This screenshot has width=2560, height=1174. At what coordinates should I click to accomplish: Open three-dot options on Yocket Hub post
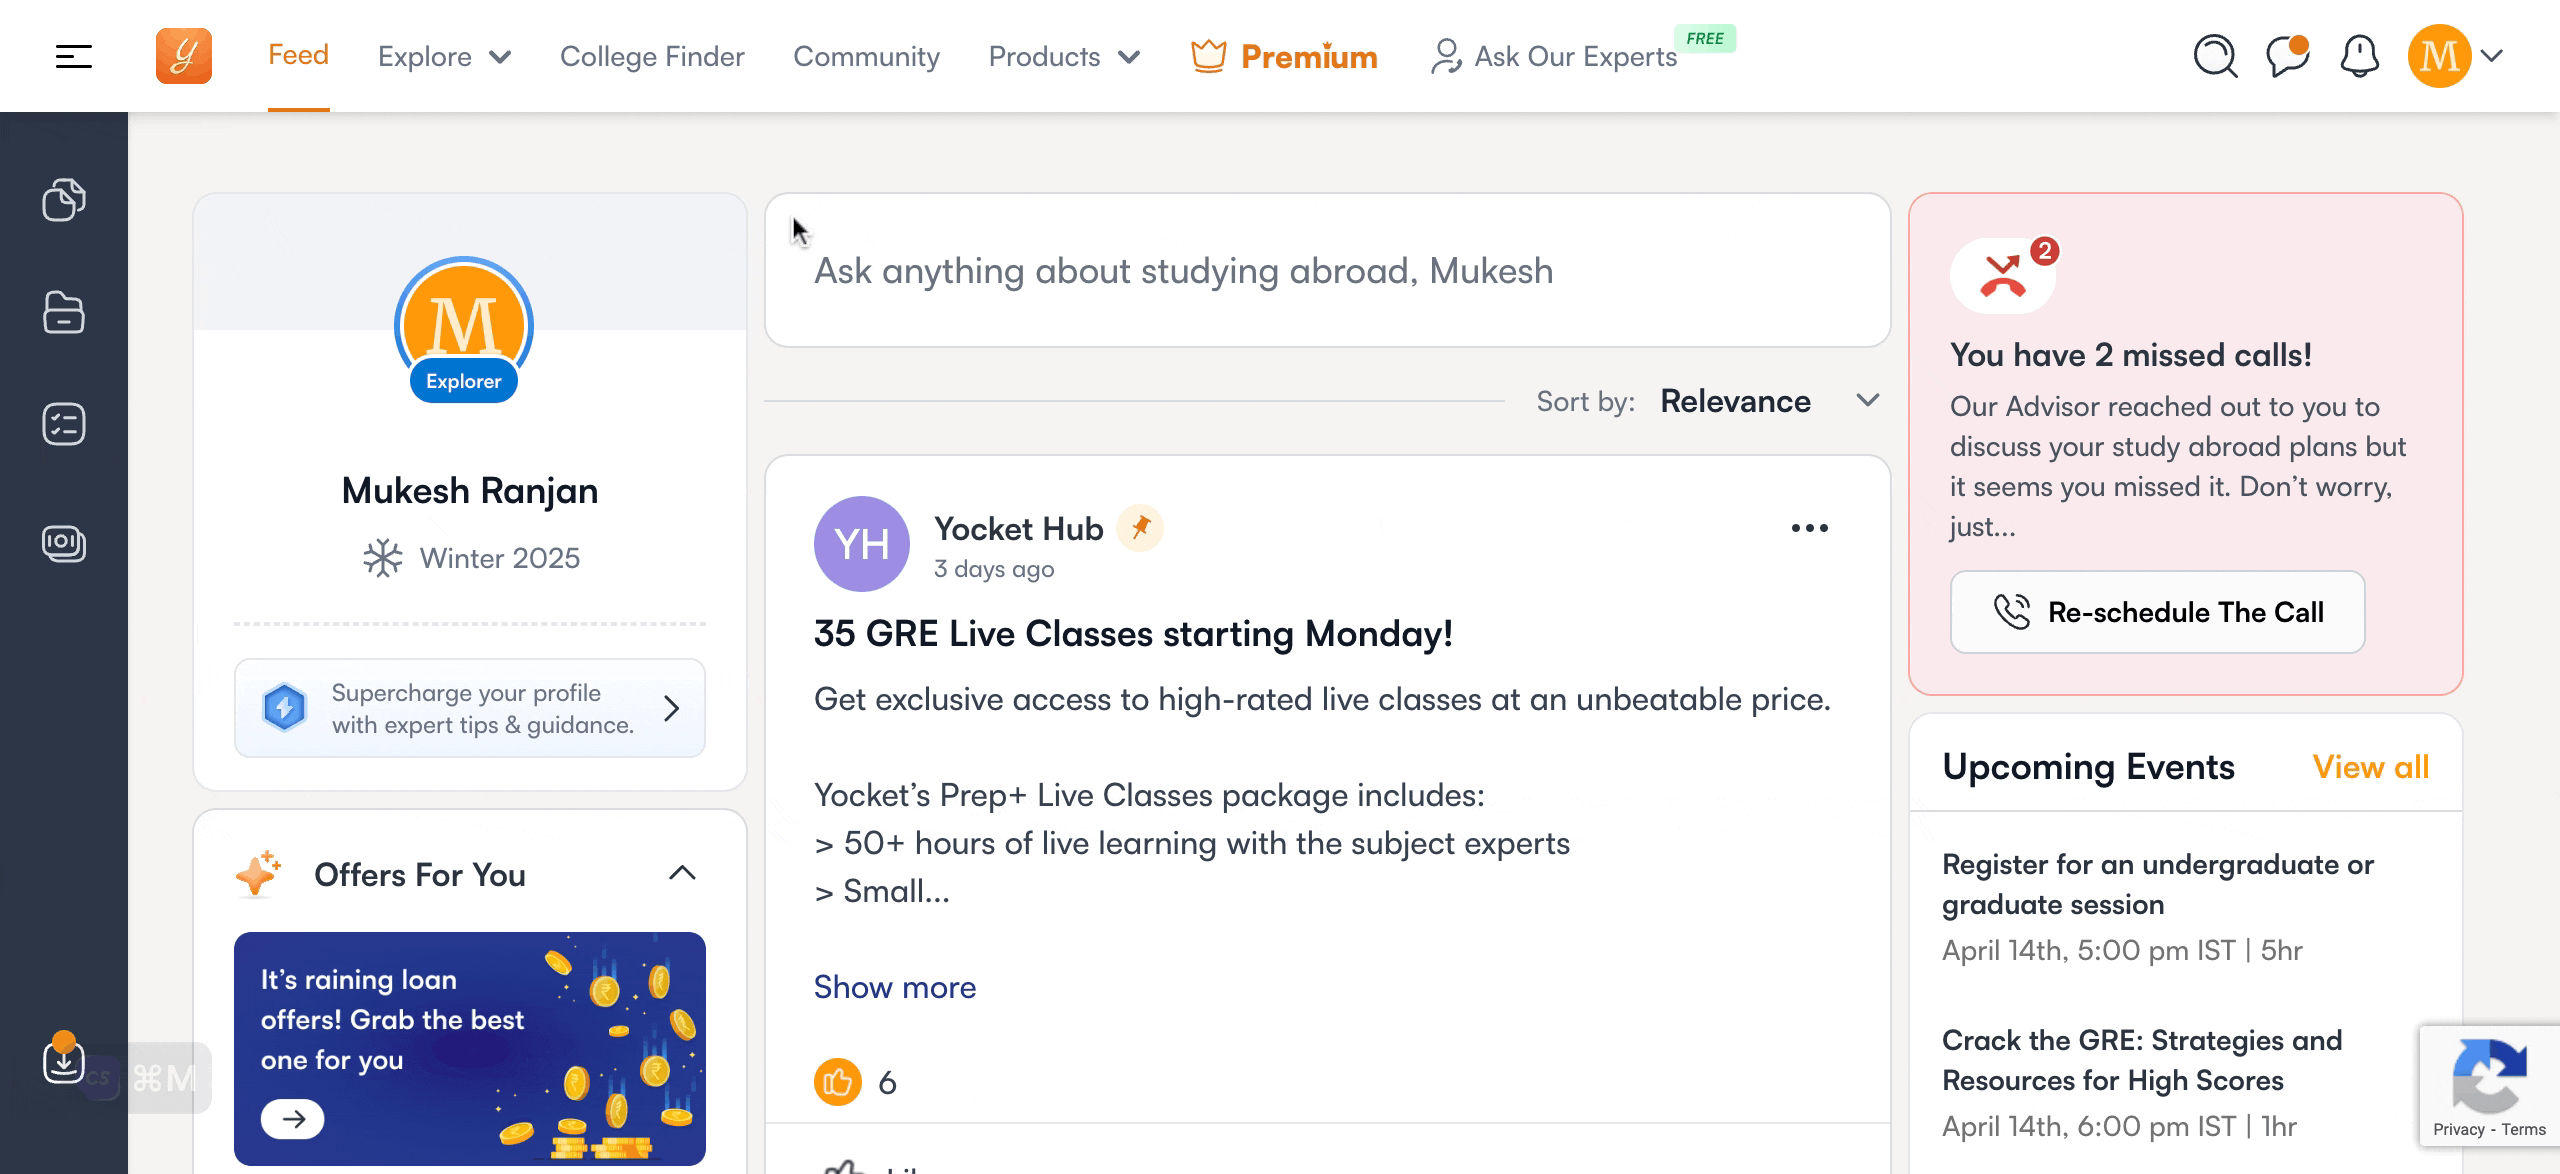(1809, 528)
